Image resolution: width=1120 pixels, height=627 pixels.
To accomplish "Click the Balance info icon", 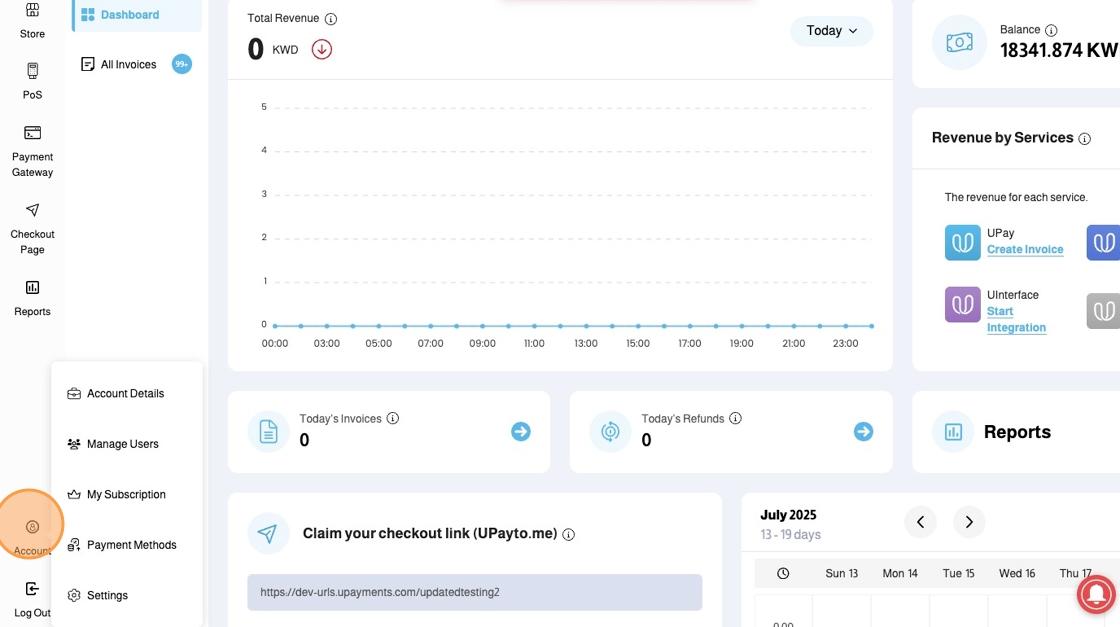I will [x=1051, y=30].
